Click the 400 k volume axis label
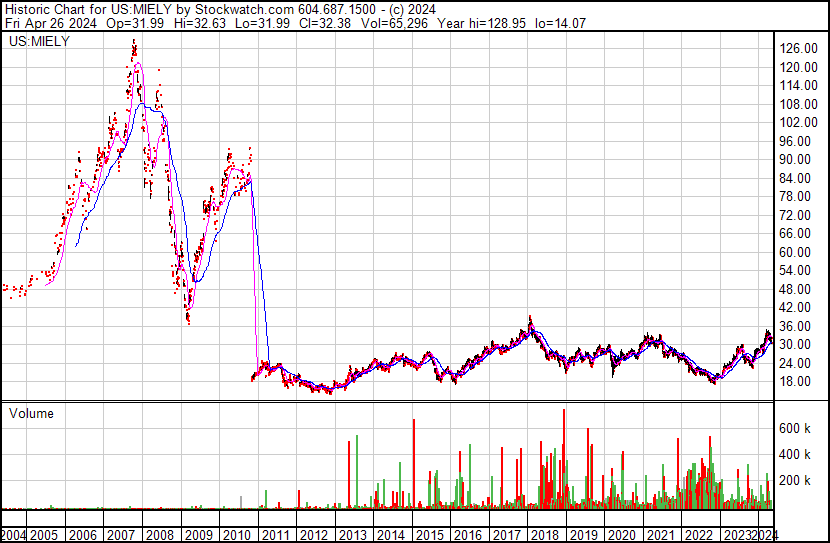 (795, 454)
